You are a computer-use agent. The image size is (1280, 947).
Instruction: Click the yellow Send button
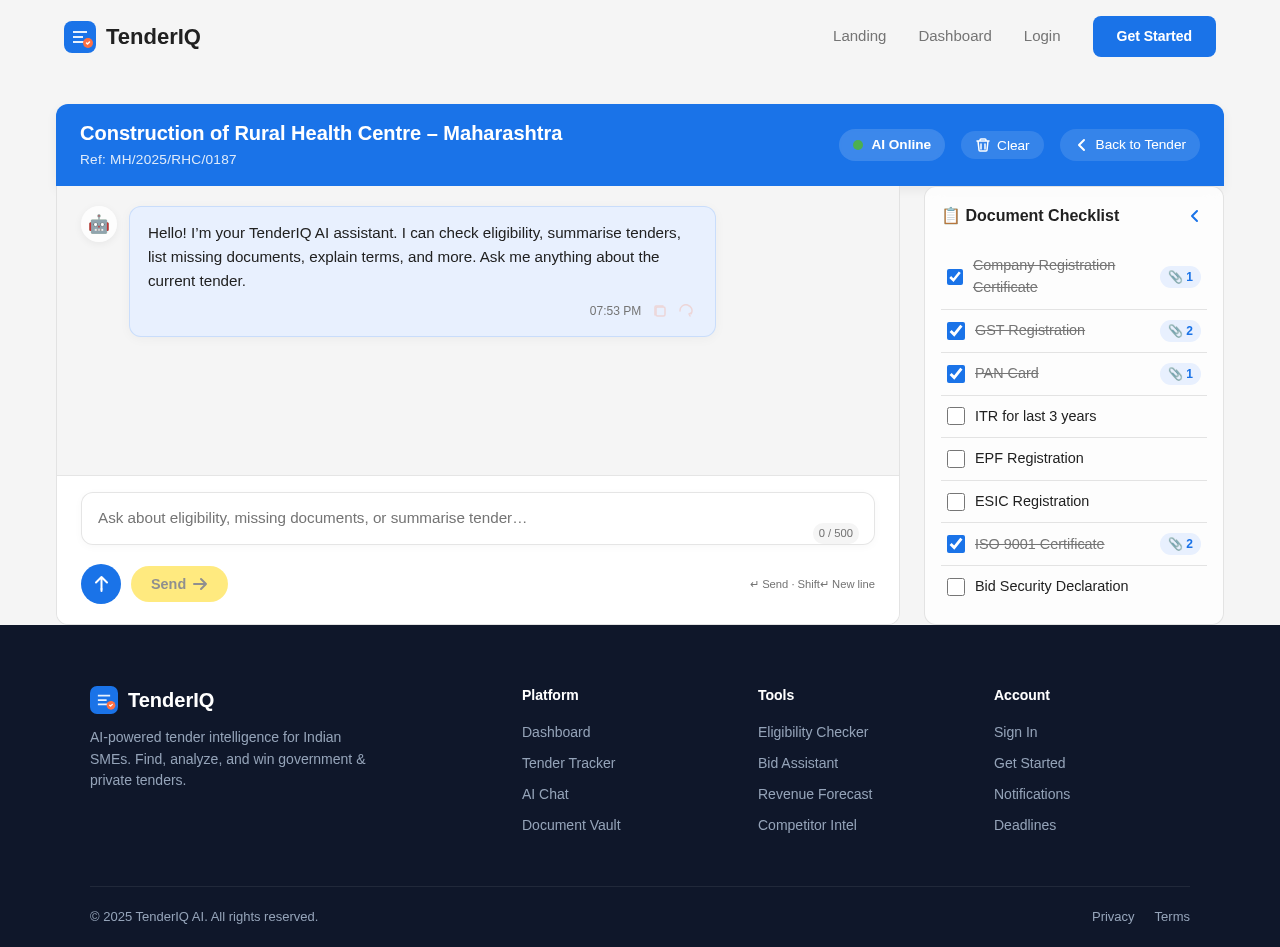[x=179, y=584]
